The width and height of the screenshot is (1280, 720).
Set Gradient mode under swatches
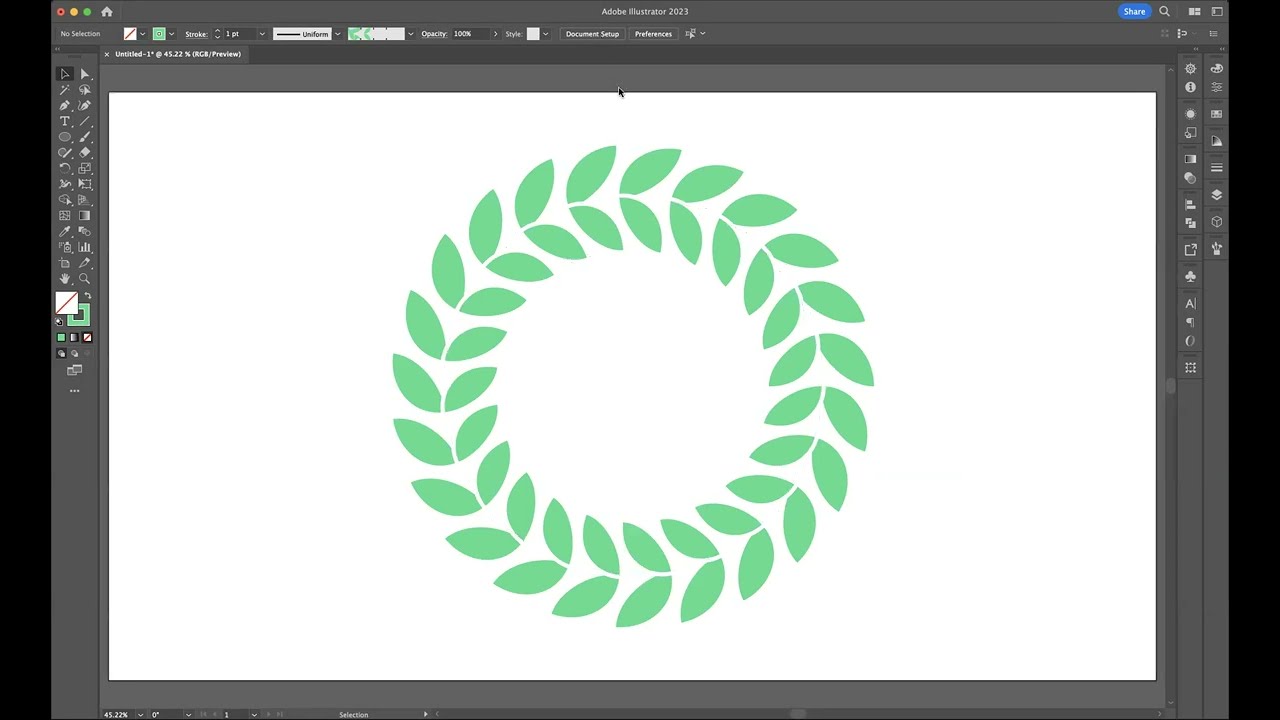tap(74, 338)
